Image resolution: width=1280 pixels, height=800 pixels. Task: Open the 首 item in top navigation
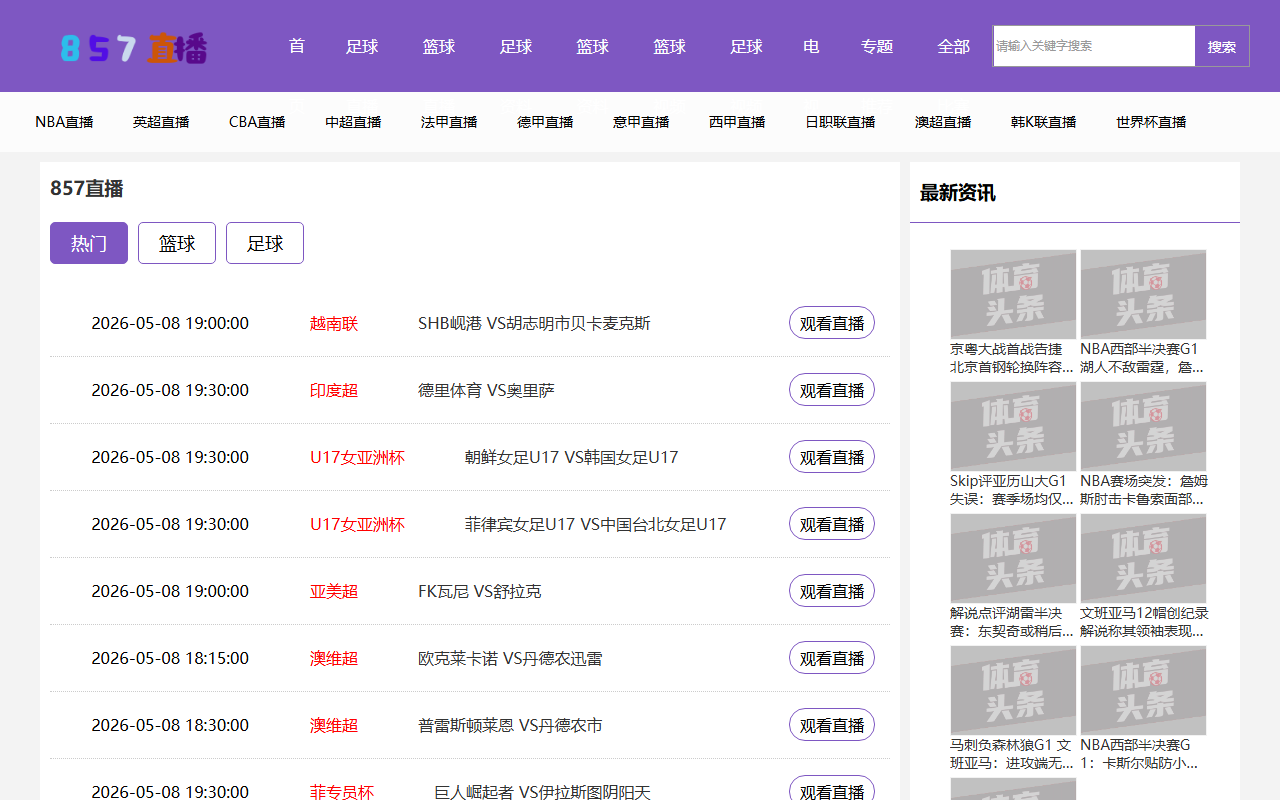[x=296, y=46]
